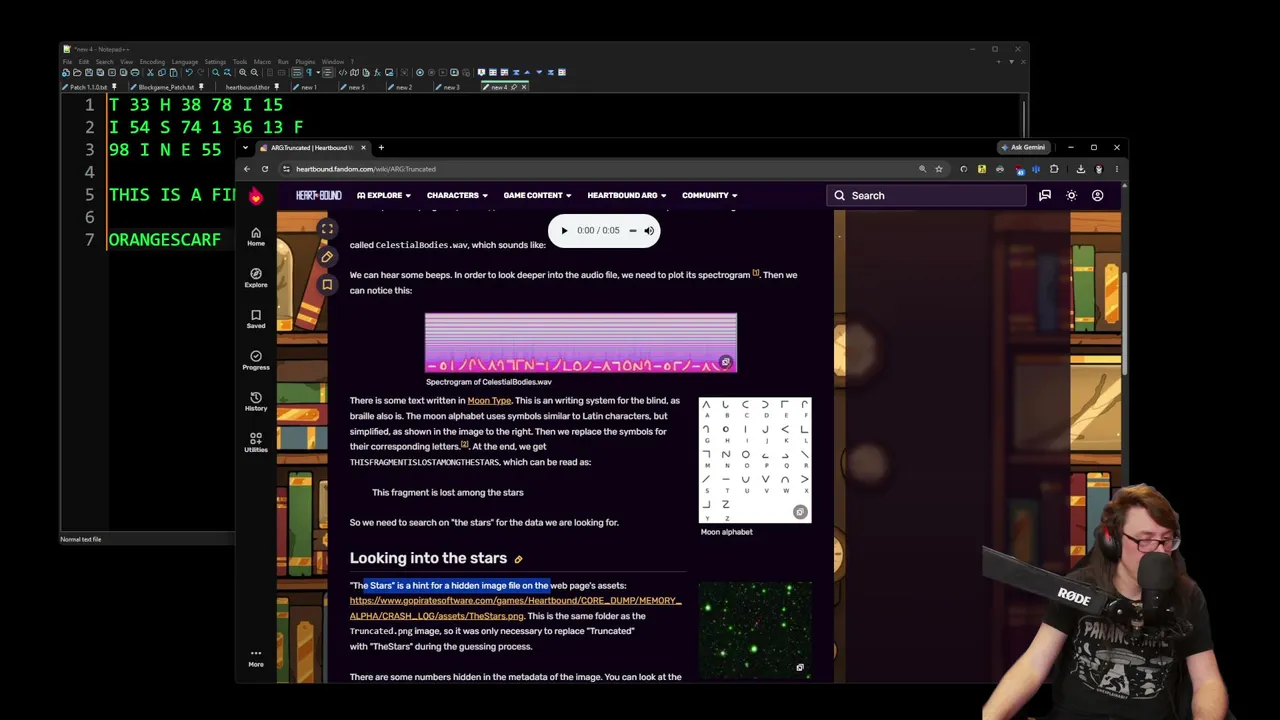Expand the Explore dropdown in wiki nav

point(384,196)
